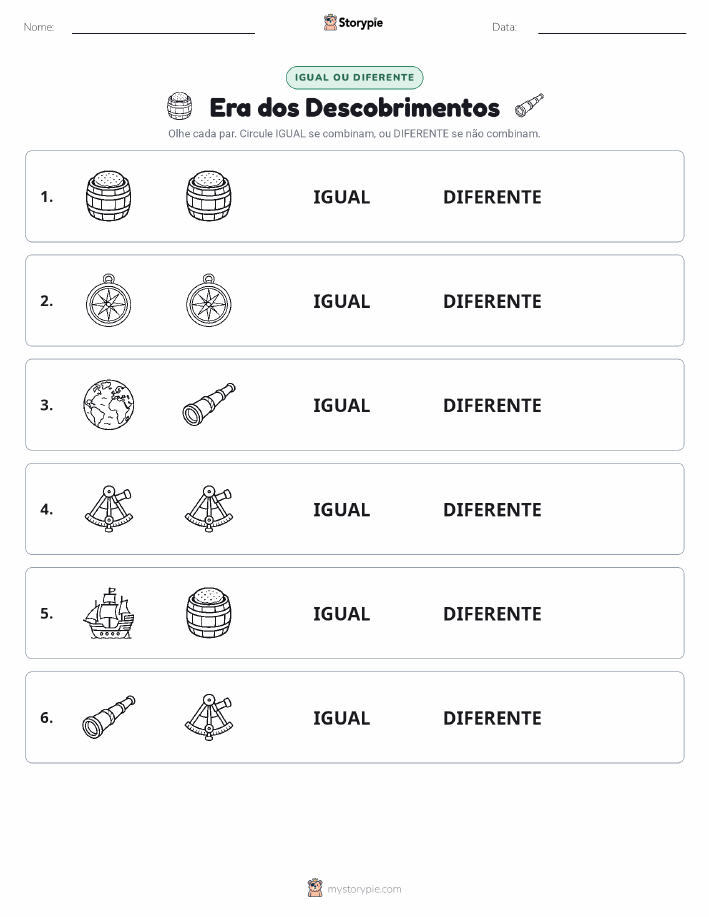Choose IGUAL for row 1

342,197
